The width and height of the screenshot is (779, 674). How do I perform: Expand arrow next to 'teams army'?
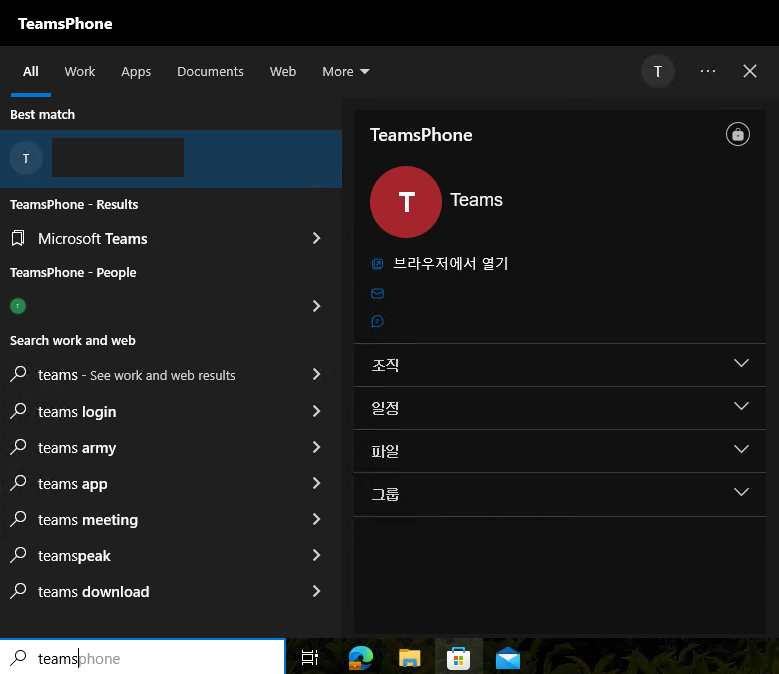tap(316, 448)
